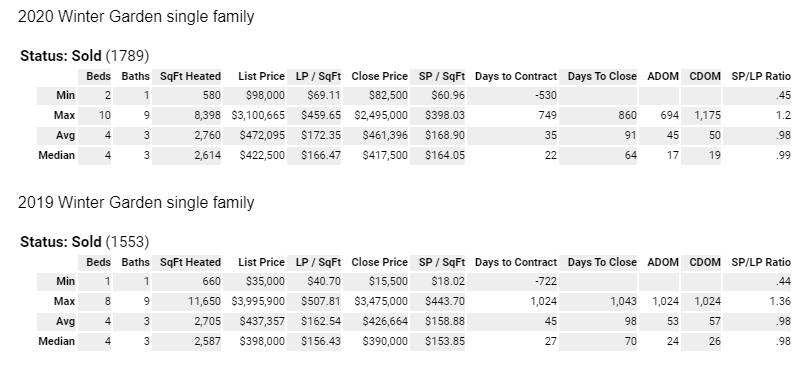The height and width of the screenshot is (376, 807).
Task: Select the 2020 max list price $3,100,665
Action: click(x=258, y=115)
